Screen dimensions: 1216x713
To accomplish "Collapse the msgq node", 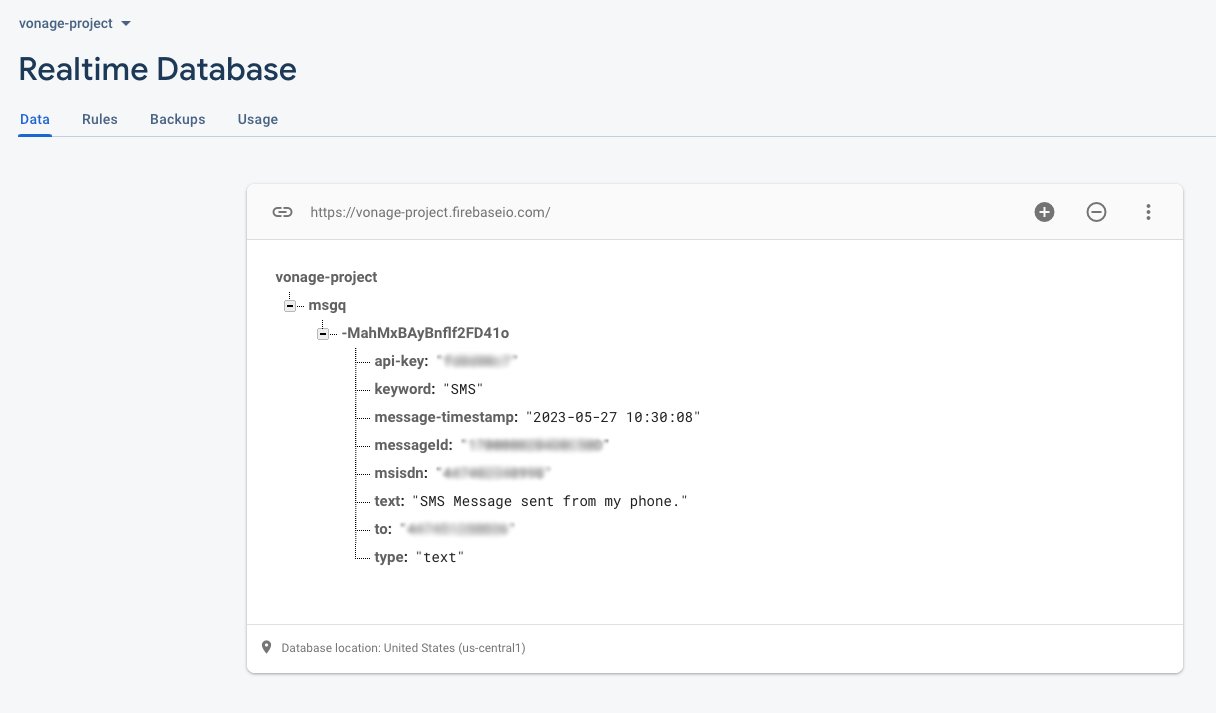I will pyautogui.click(x=290, y=305).
